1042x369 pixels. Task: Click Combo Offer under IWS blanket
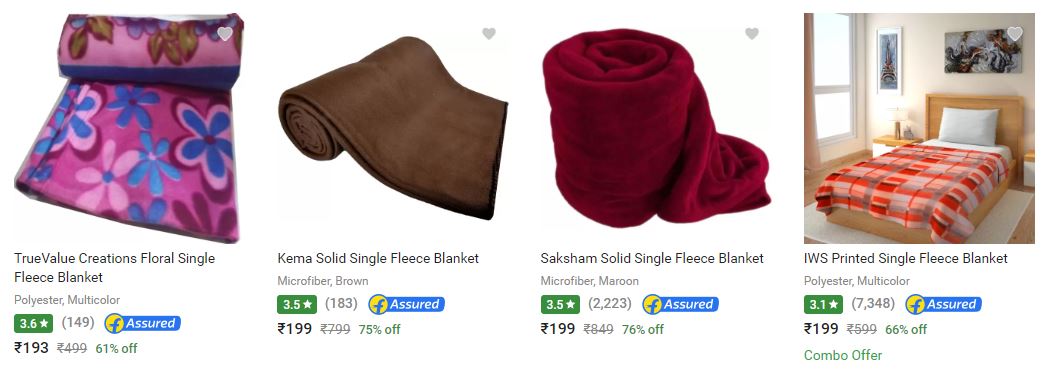(843, 355)
